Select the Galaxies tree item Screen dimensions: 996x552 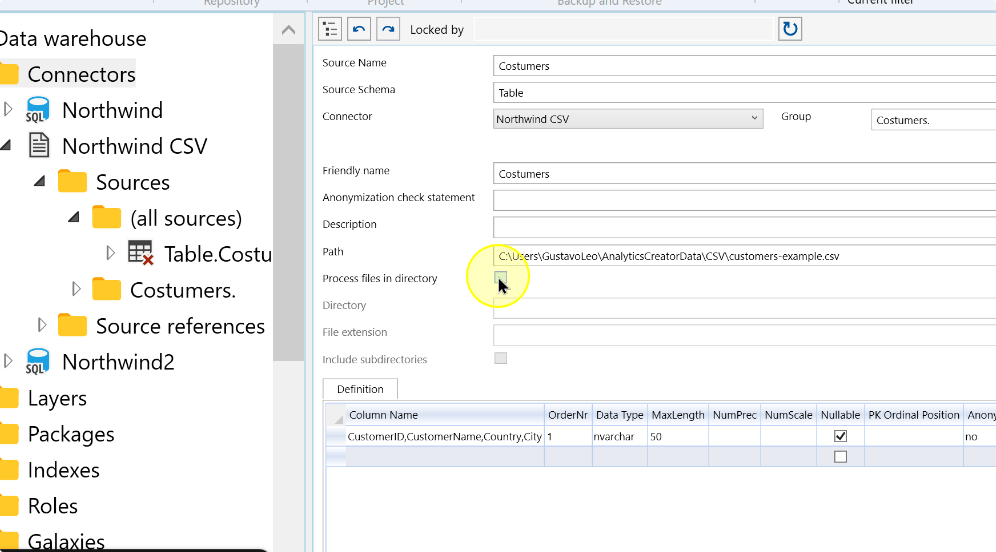point(66,541)
